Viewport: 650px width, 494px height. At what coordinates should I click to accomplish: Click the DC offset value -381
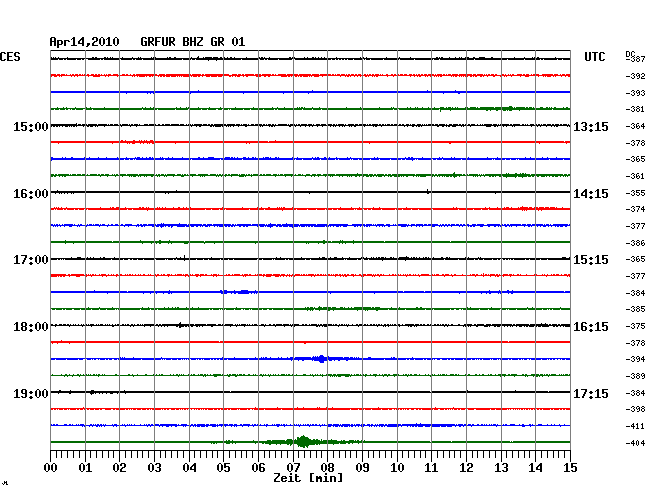(x=635, y=109)
